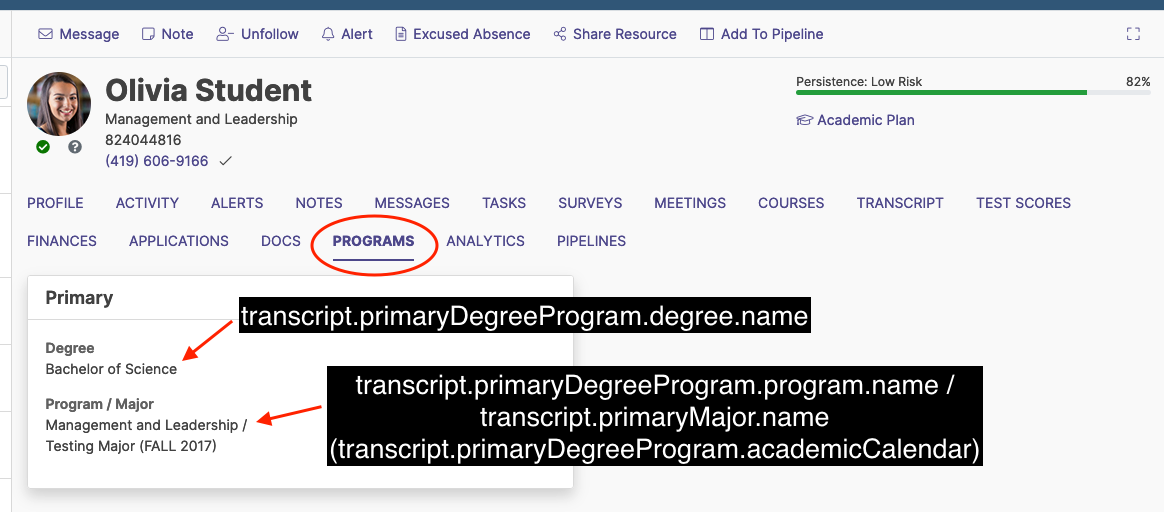Switch to the DOCS tab
The width and height of the screenshot is (1164, 512).
click(x=281, y=240)
